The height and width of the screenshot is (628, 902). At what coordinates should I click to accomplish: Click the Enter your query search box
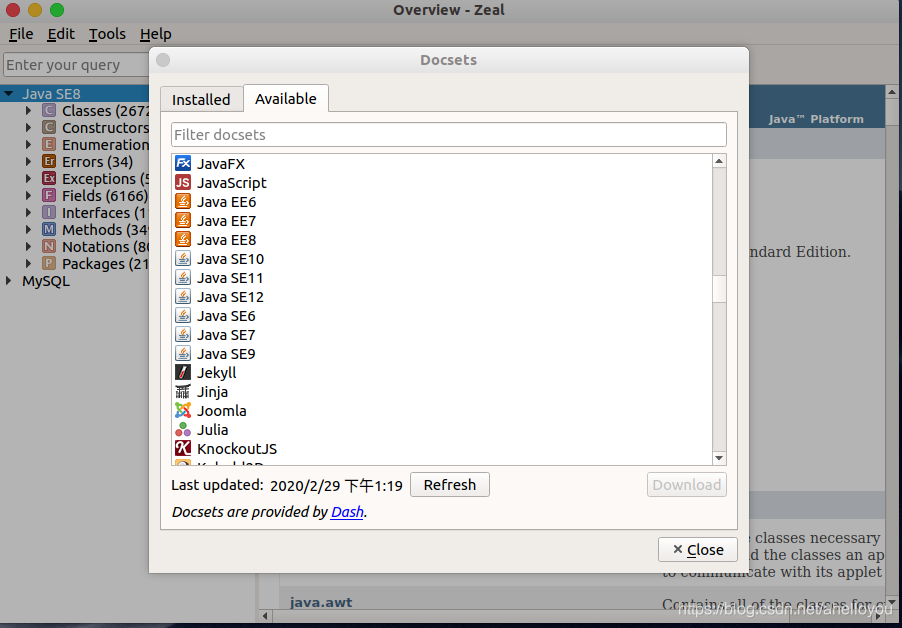click(76, 64)
